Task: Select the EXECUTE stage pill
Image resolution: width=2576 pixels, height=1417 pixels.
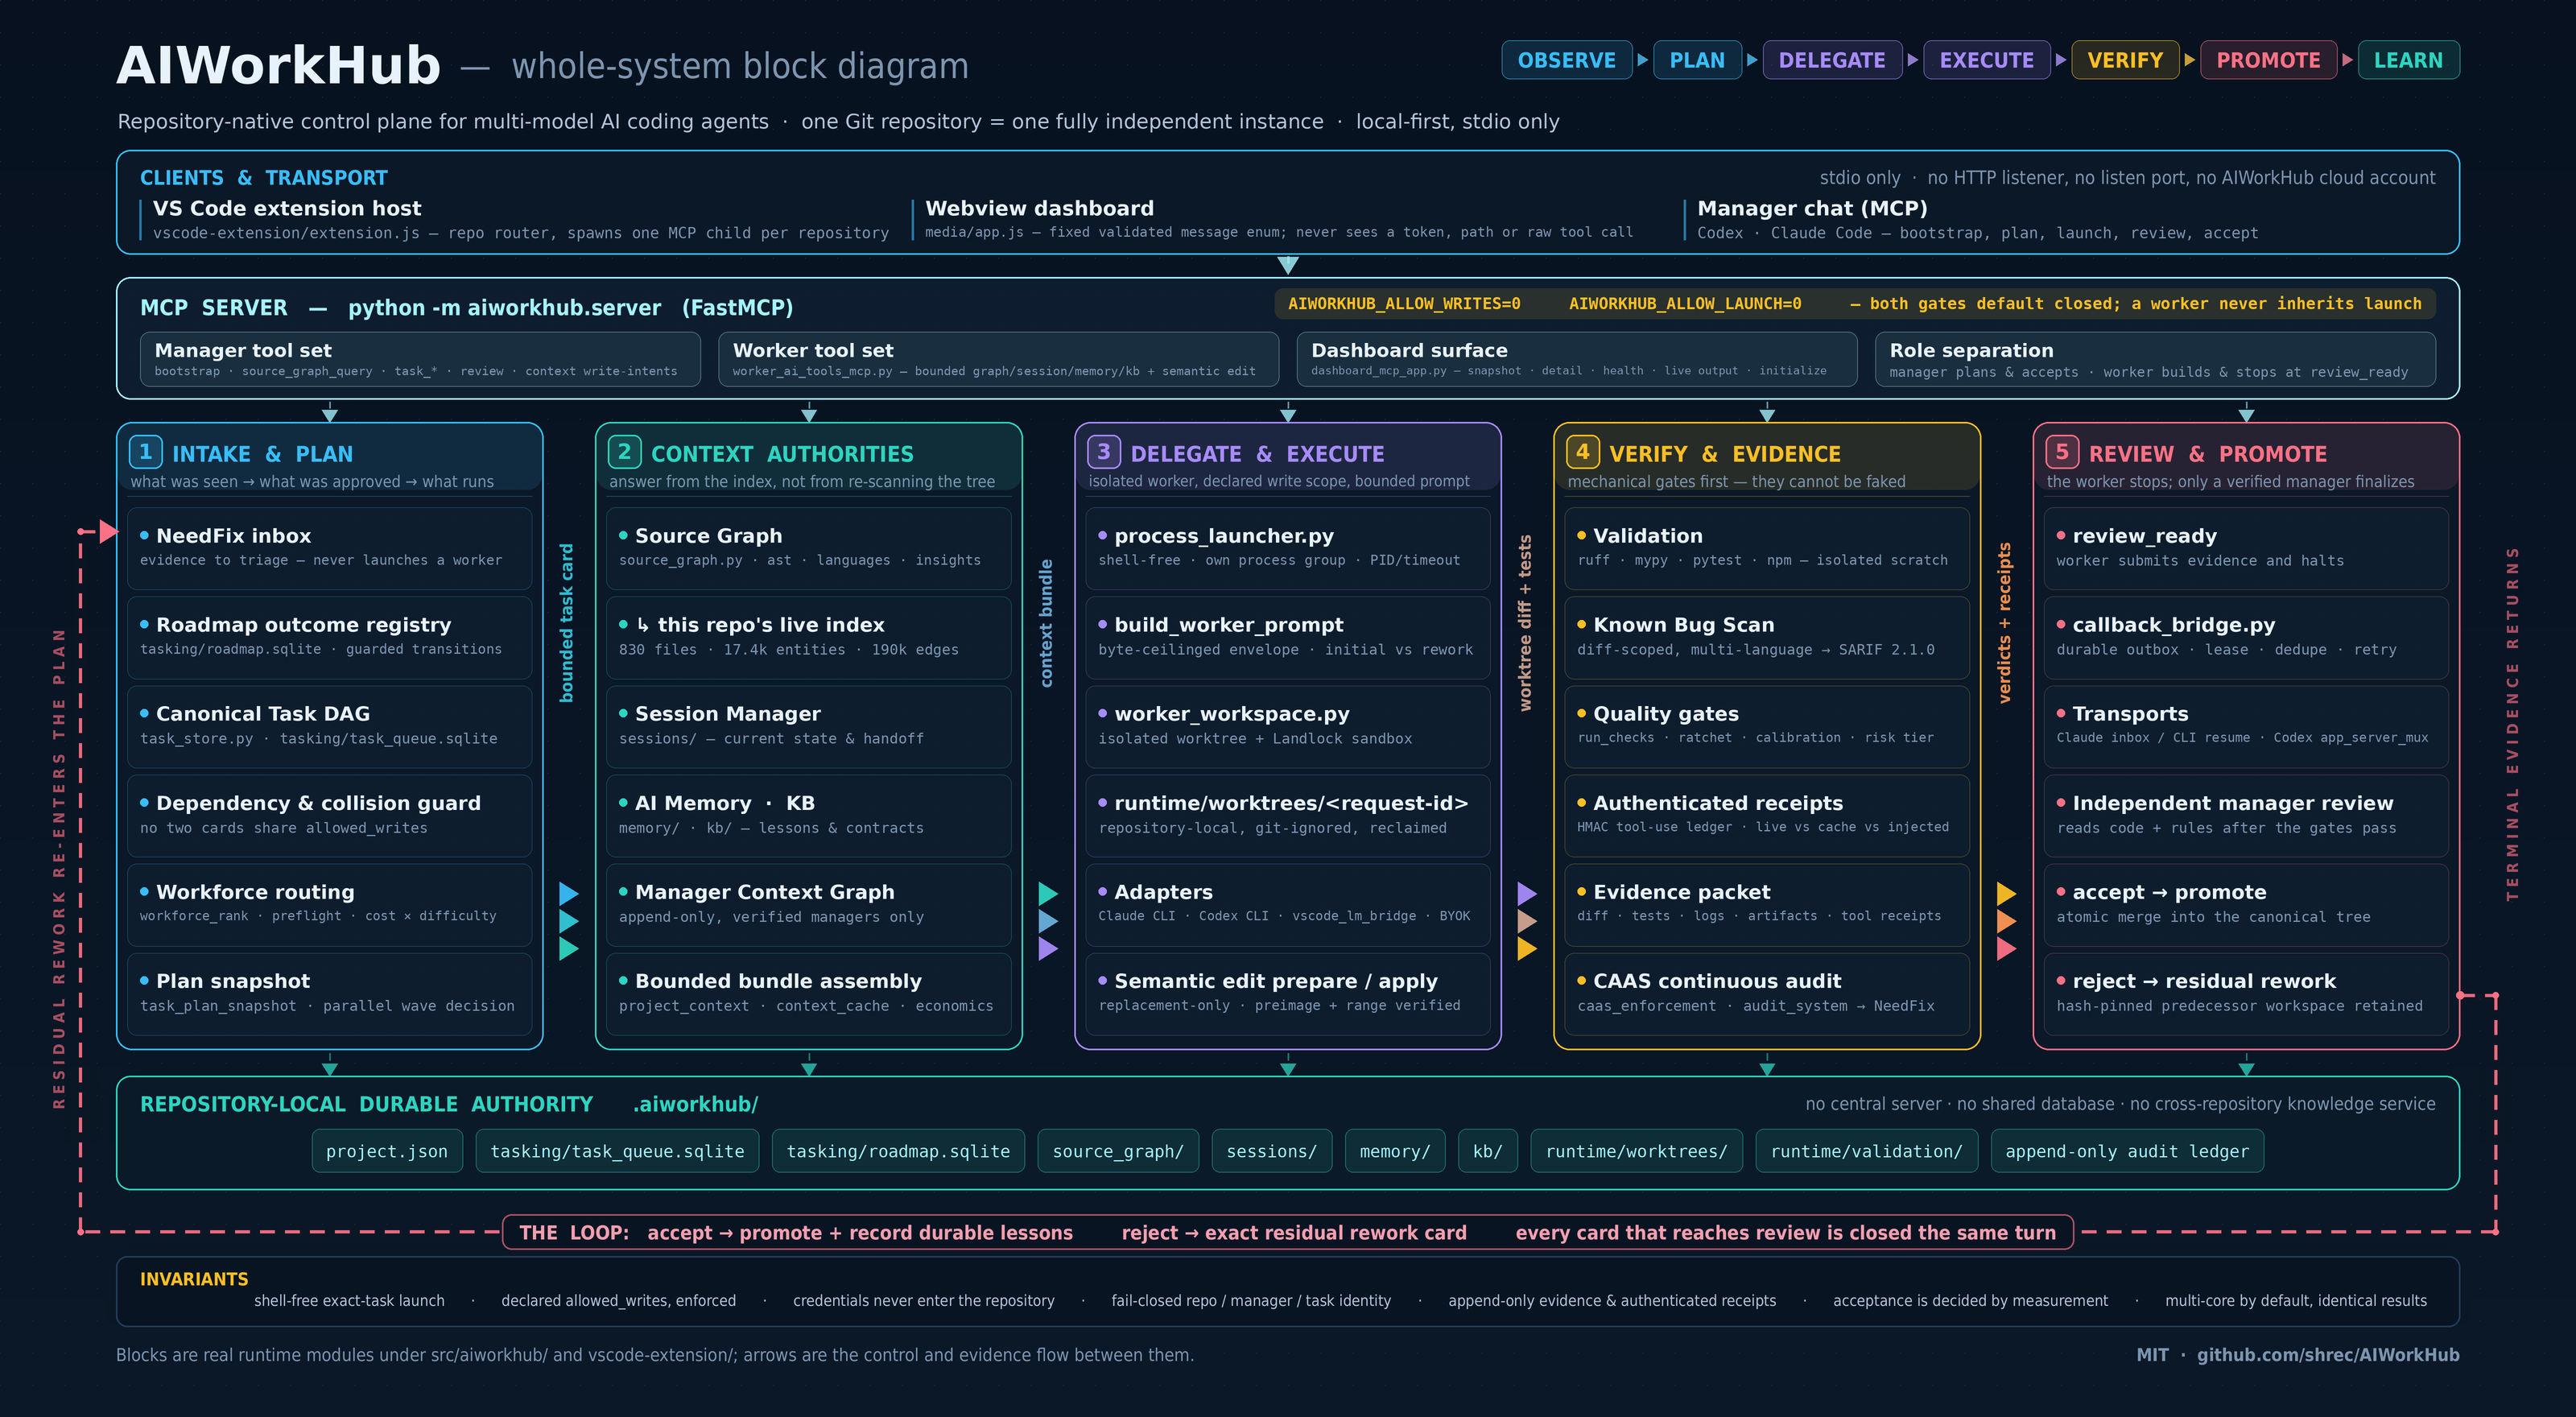Action: point(1986,60)
